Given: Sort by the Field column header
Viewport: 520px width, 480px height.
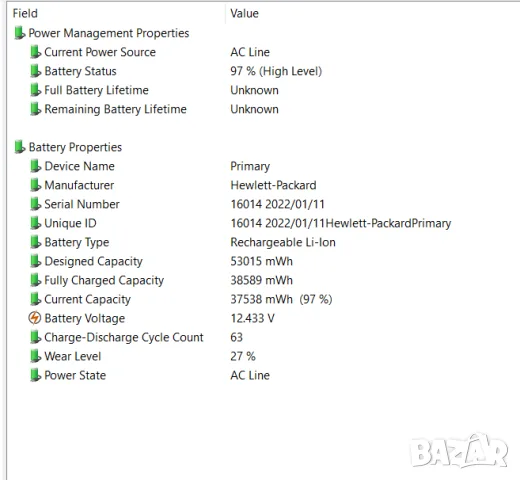Looking at the screenshot, I should point(25,13).
